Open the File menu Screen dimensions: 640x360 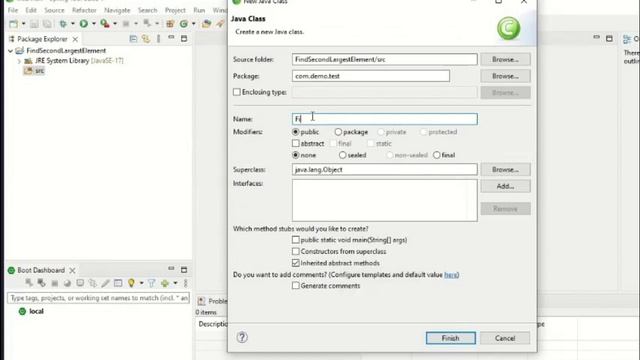tap(13, 10)
